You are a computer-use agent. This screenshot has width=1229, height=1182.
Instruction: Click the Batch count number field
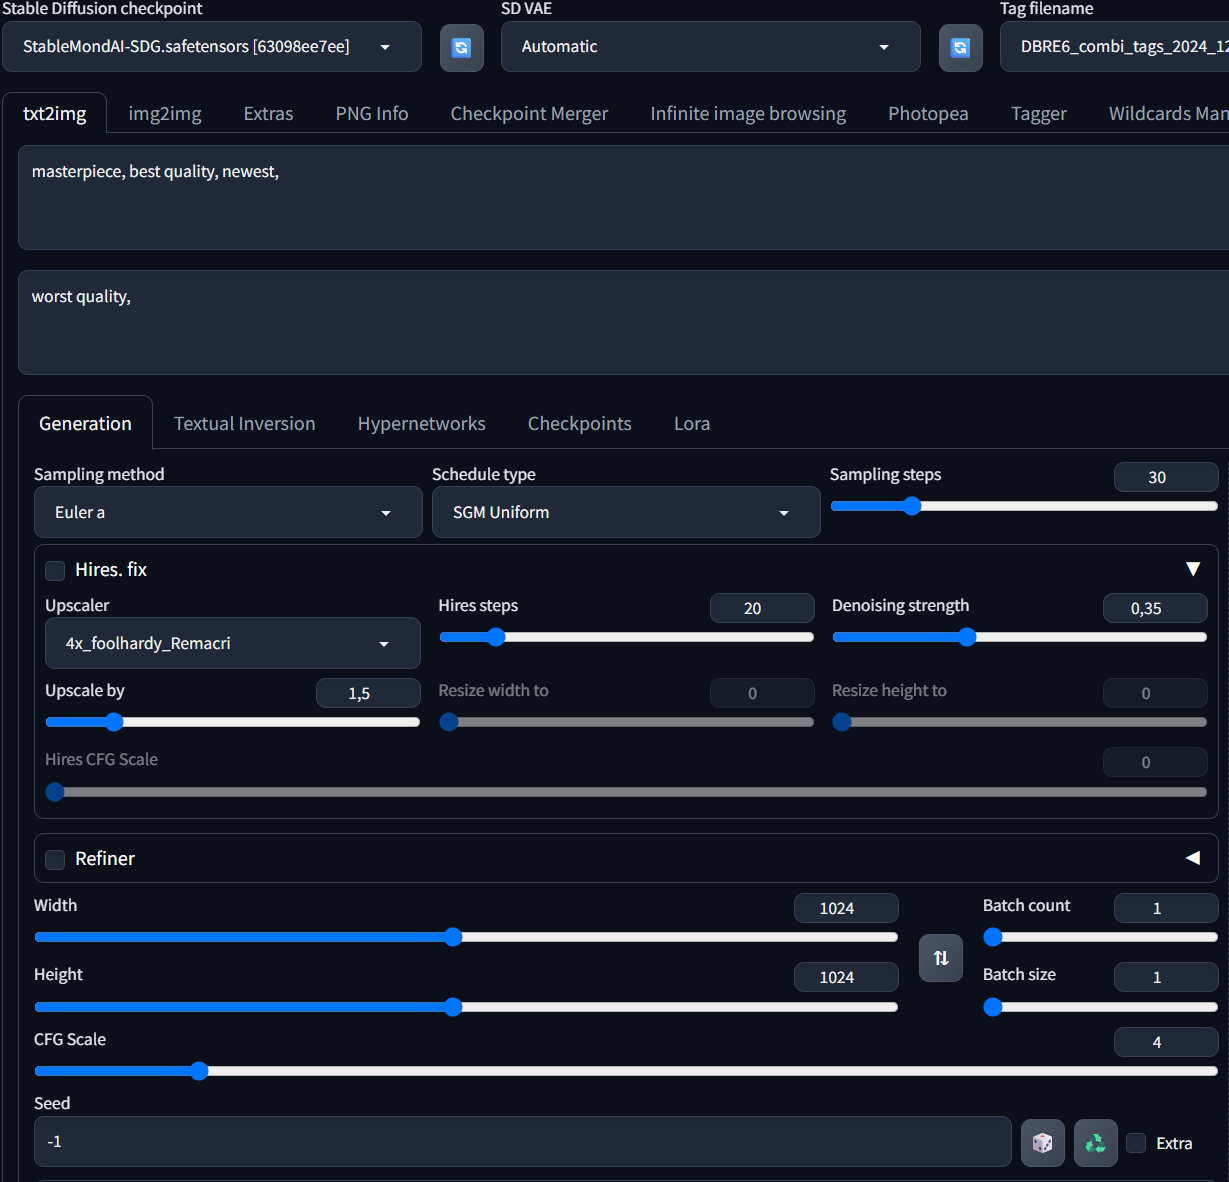pyautogui.click(x=1166, y=908)
